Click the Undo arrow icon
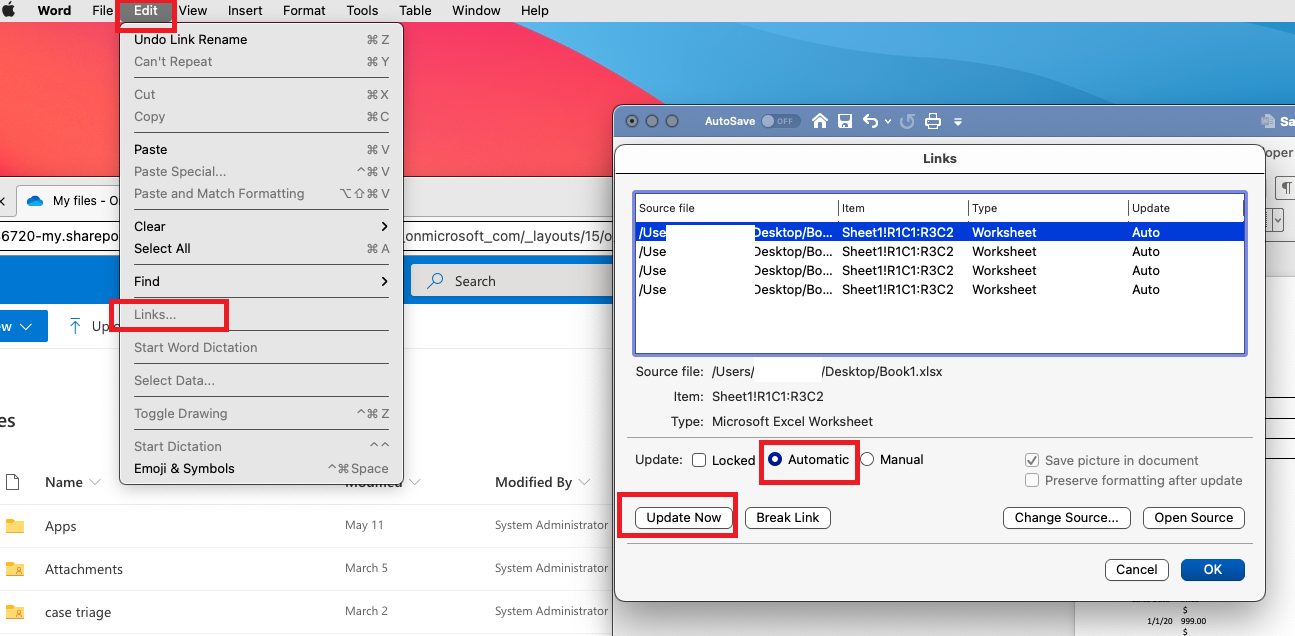1295x636 pixels. [870, 121]
